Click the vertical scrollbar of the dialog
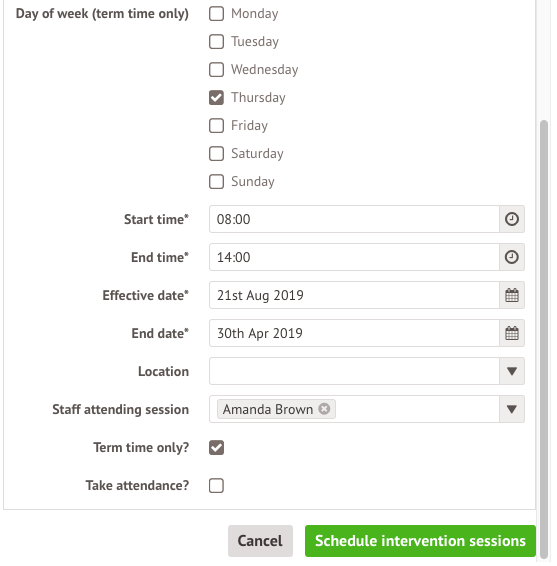The image size is (557, 566). pyautogui.click(x=544, y=339)
